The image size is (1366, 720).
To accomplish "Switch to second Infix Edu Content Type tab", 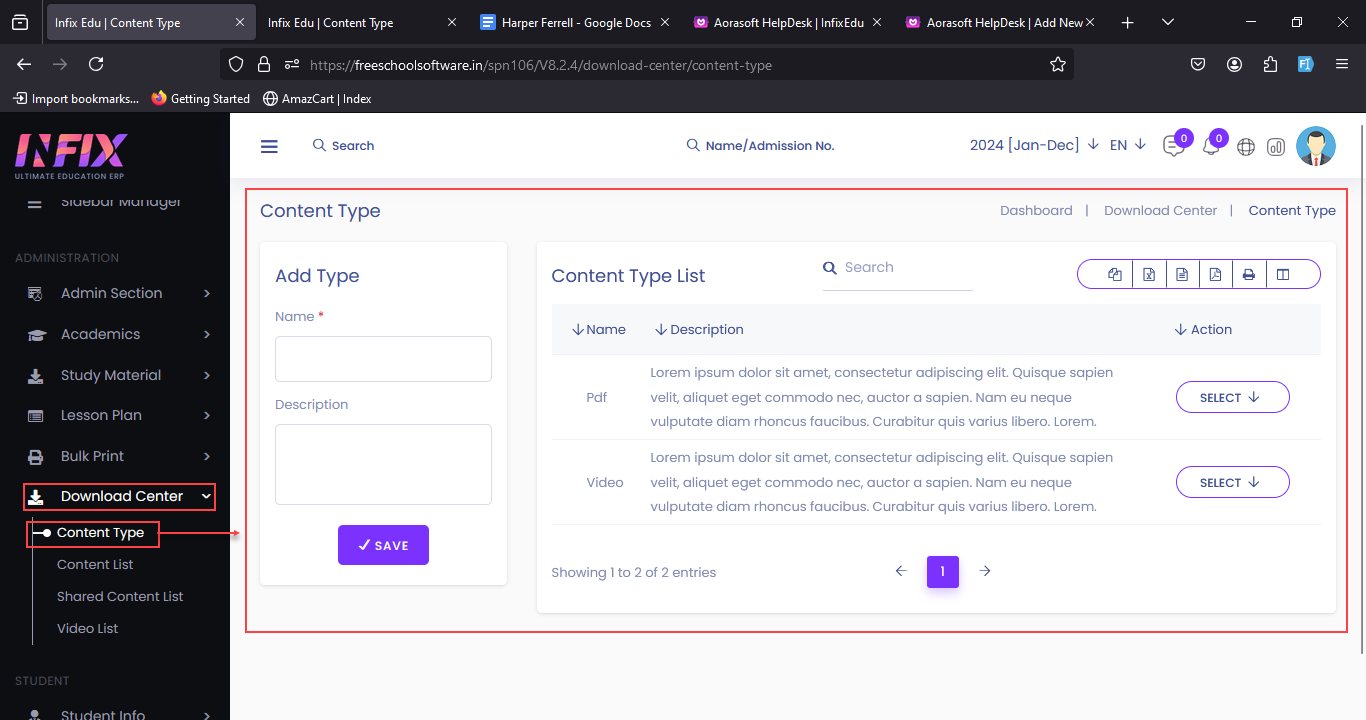I will pyautogui.click(x=360, y=22).
